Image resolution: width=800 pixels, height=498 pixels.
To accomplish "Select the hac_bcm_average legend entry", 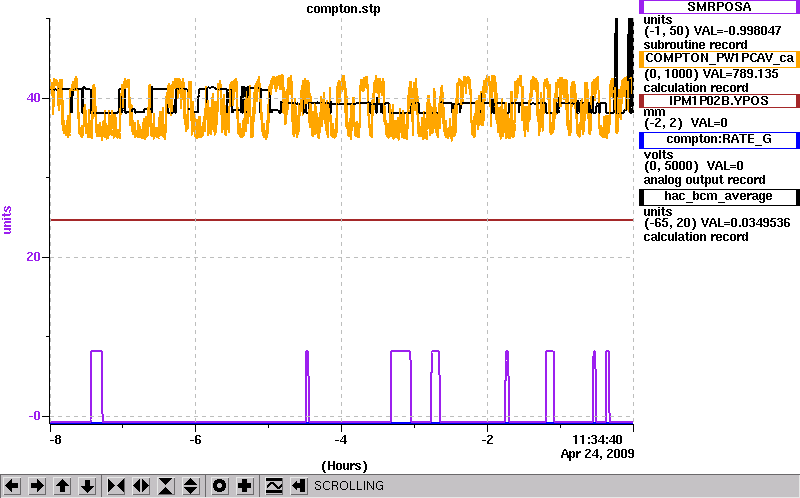I will pos(719,196).
